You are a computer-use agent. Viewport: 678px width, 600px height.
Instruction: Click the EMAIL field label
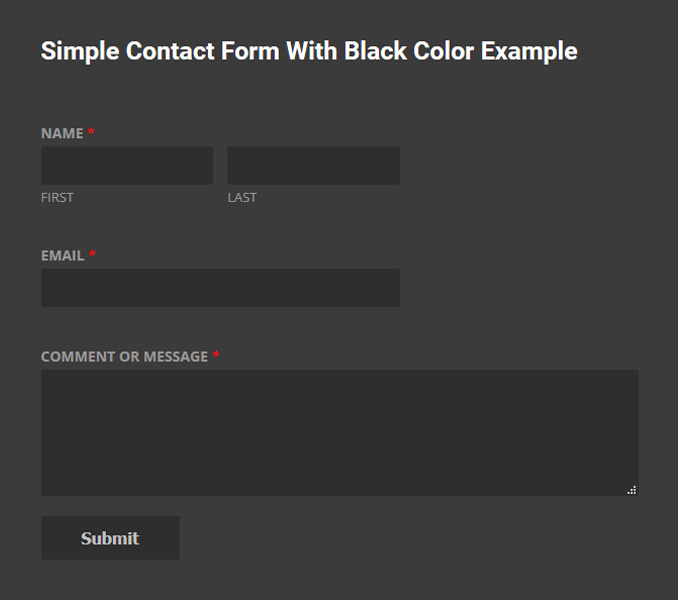pos(62,255)
